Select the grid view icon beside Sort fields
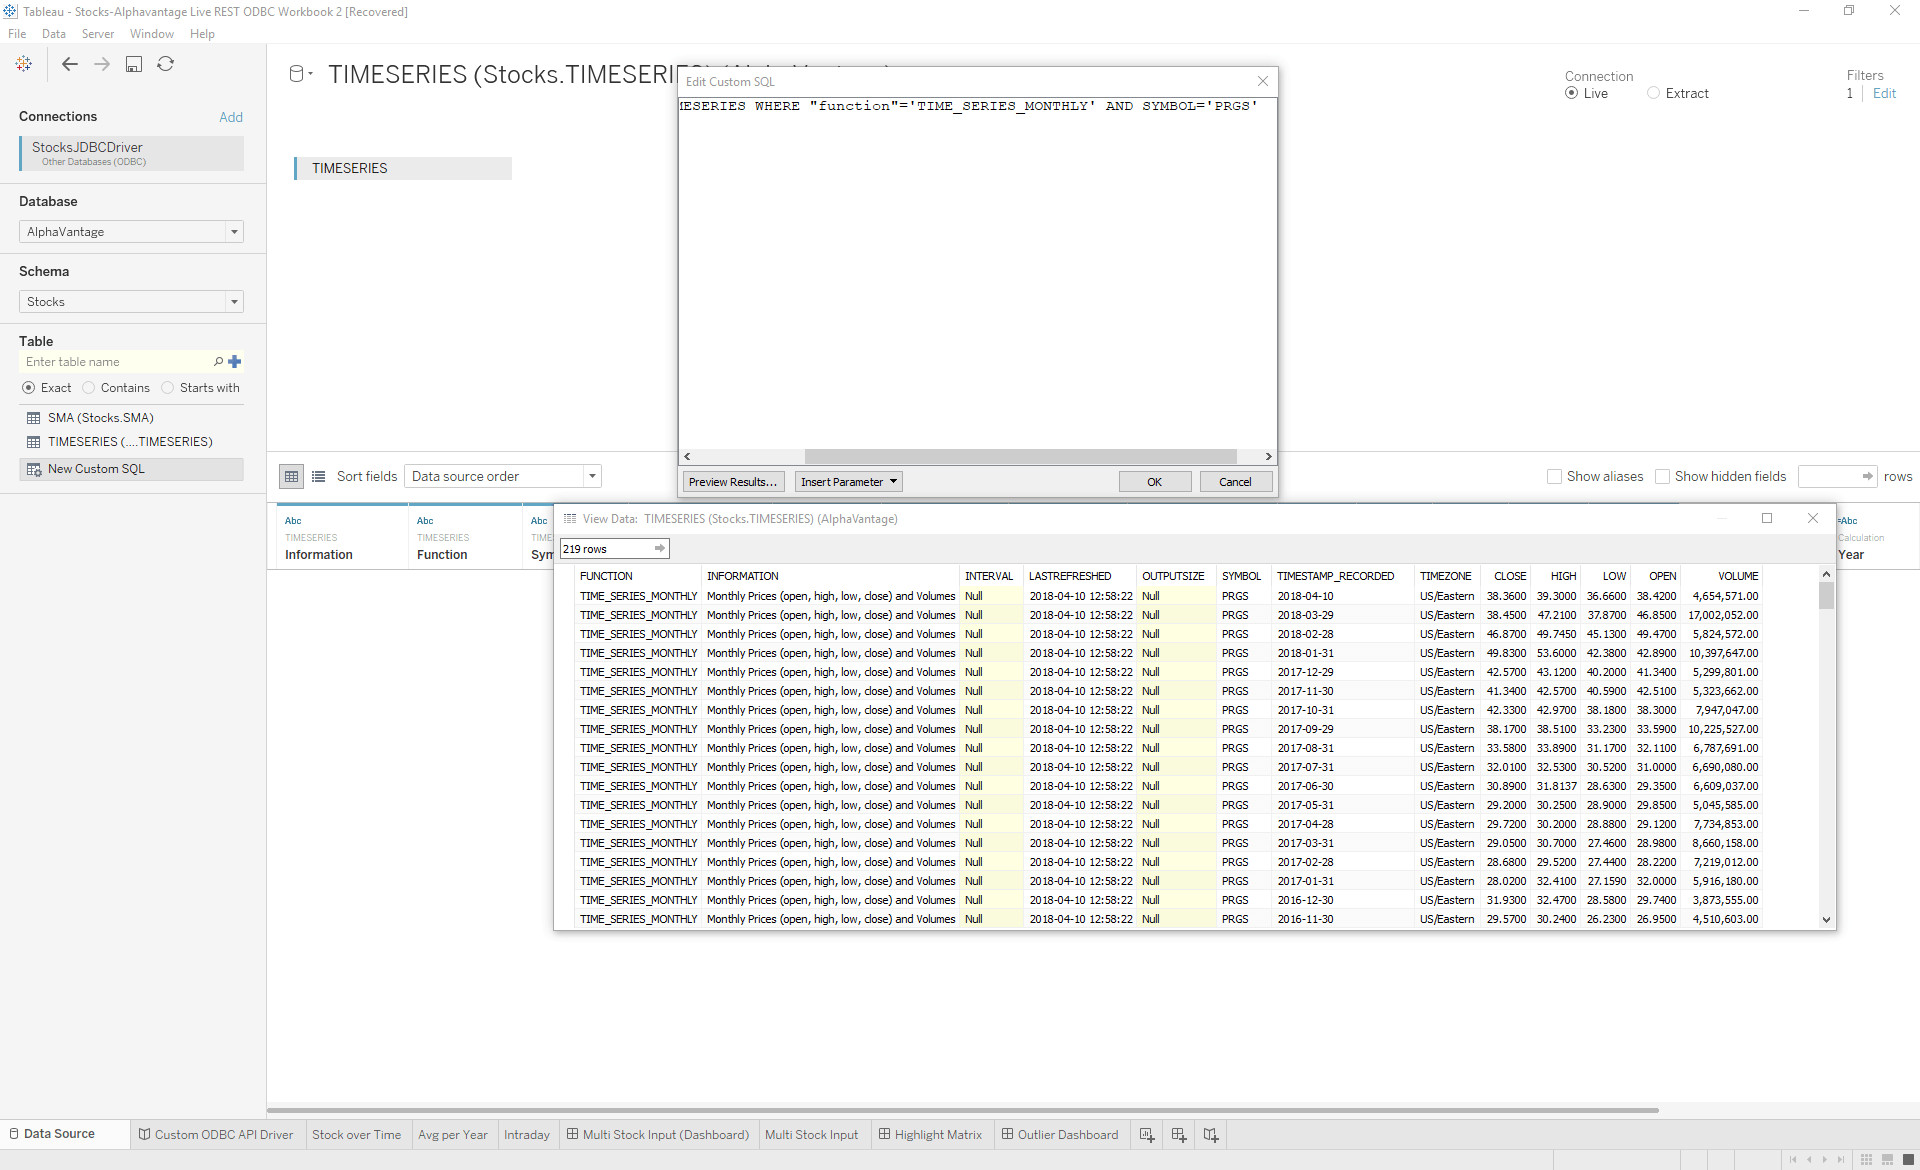Screen dimensions: 1920x1170 [x=291, y=476]
